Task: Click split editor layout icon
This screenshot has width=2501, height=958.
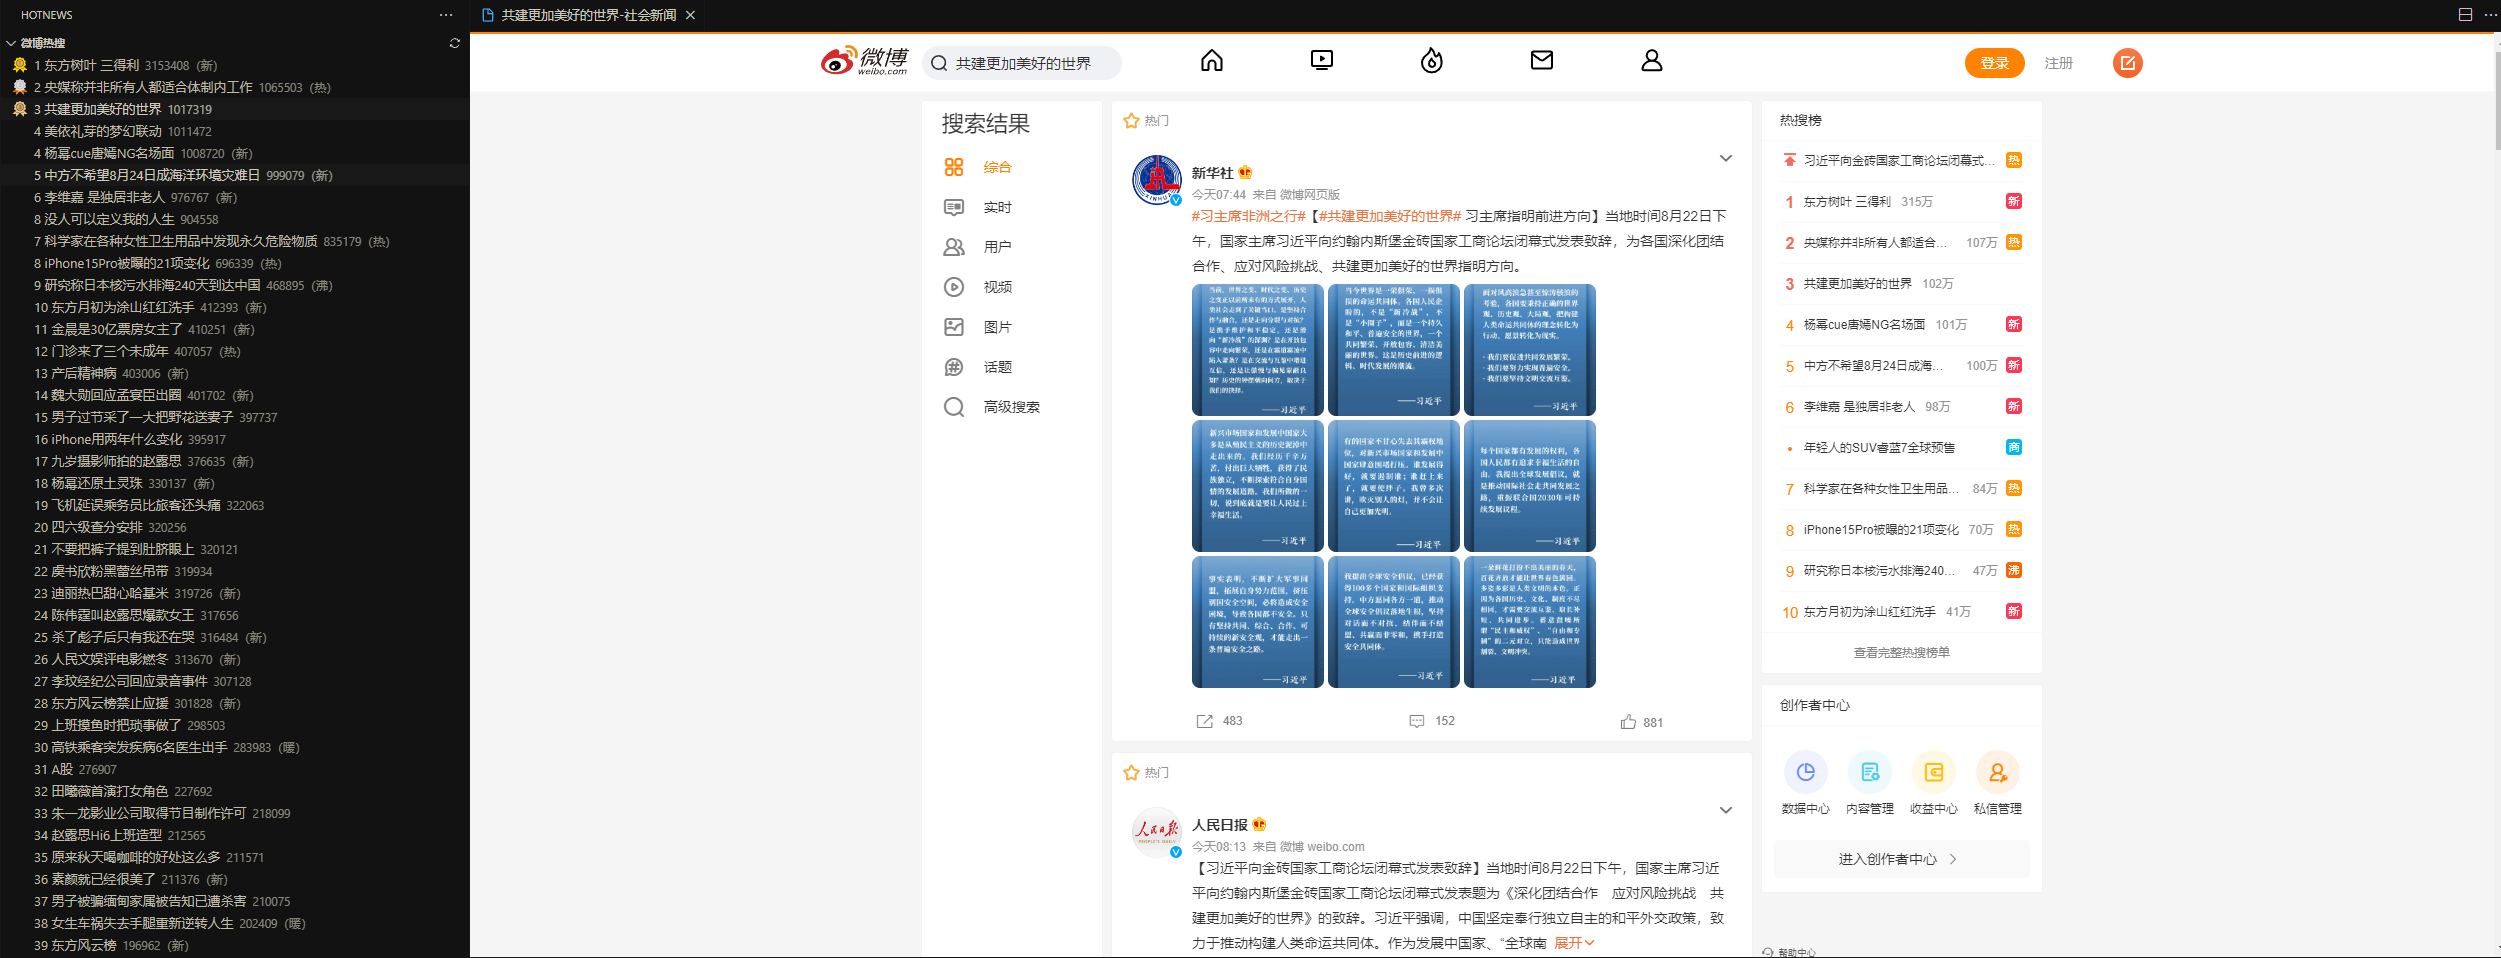Action: pyautogui.click(x=2465, y=15)
